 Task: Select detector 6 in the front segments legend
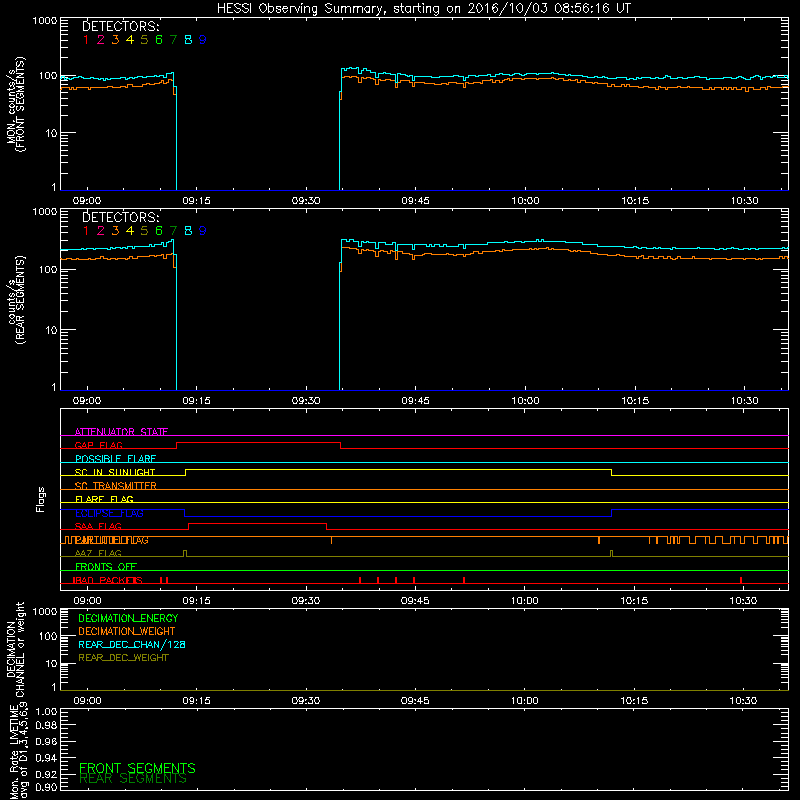click(x=159, y=40)
